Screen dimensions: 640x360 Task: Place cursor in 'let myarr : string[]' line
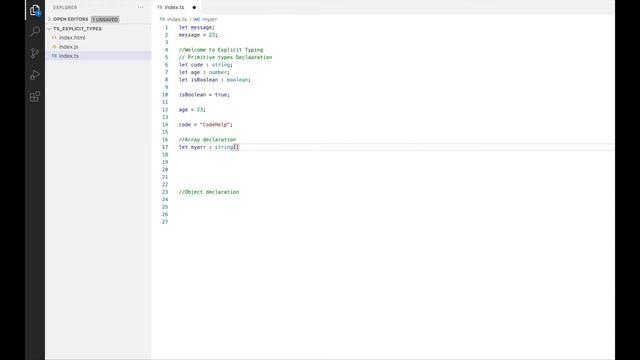(x=209, y=147)
